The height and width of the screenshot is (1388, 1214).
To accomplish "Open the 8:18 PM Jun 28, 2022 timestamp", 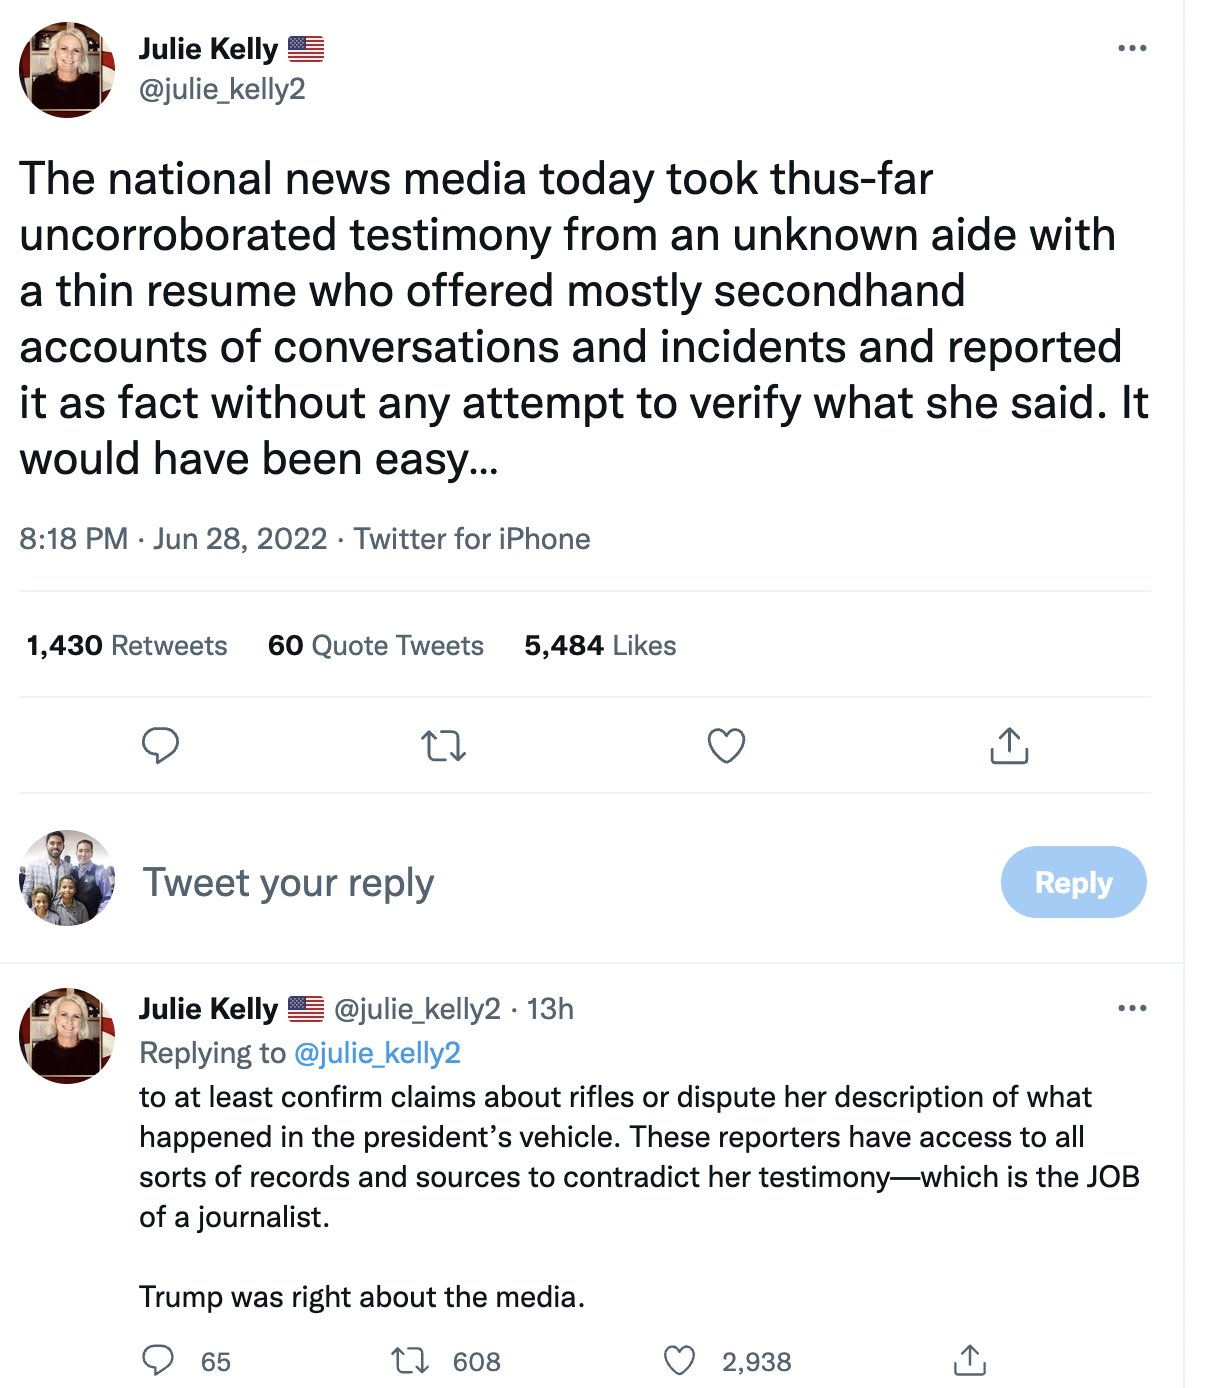I will point(173,539).
